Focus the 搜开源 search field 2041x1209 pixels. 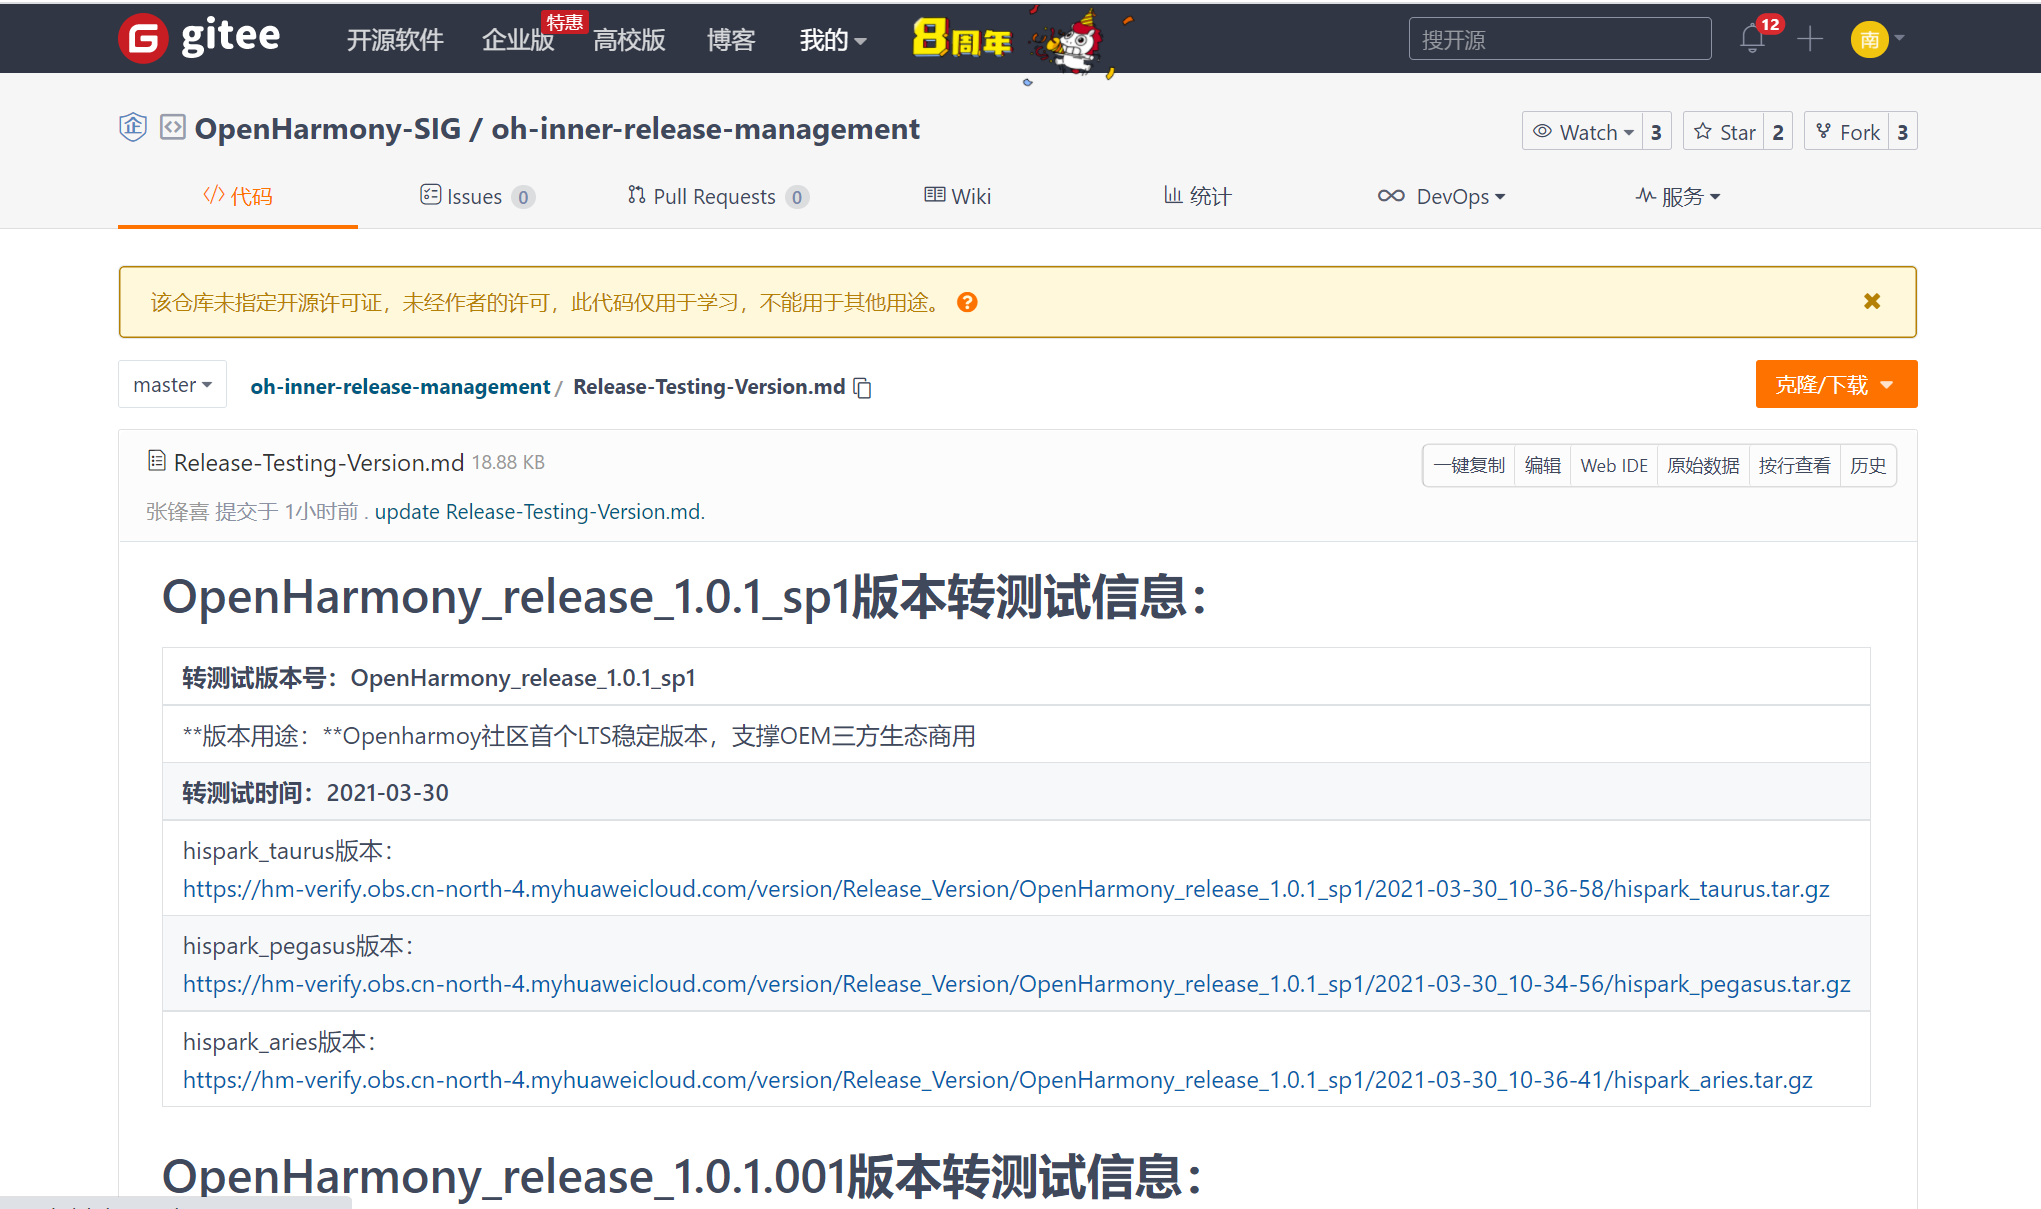click(1558, 39)
